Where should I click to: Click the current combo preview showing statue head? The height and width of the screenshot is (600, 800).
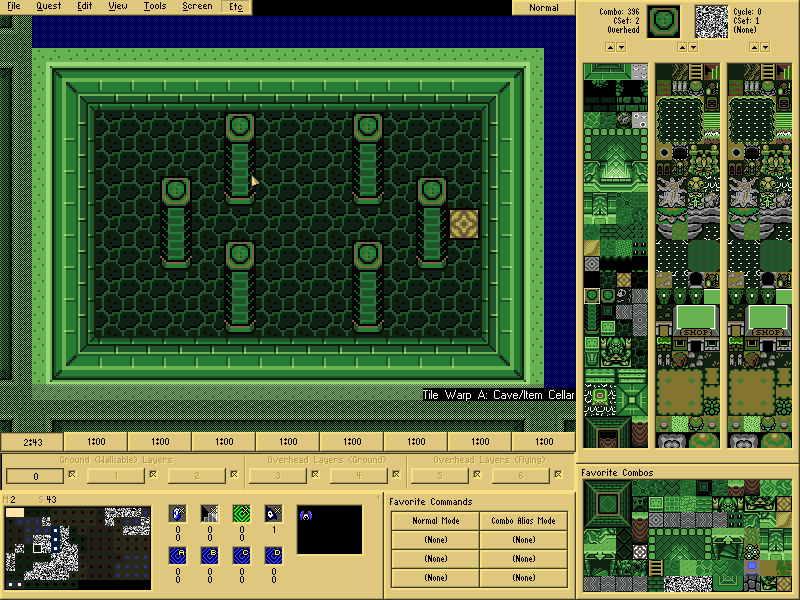663,22
